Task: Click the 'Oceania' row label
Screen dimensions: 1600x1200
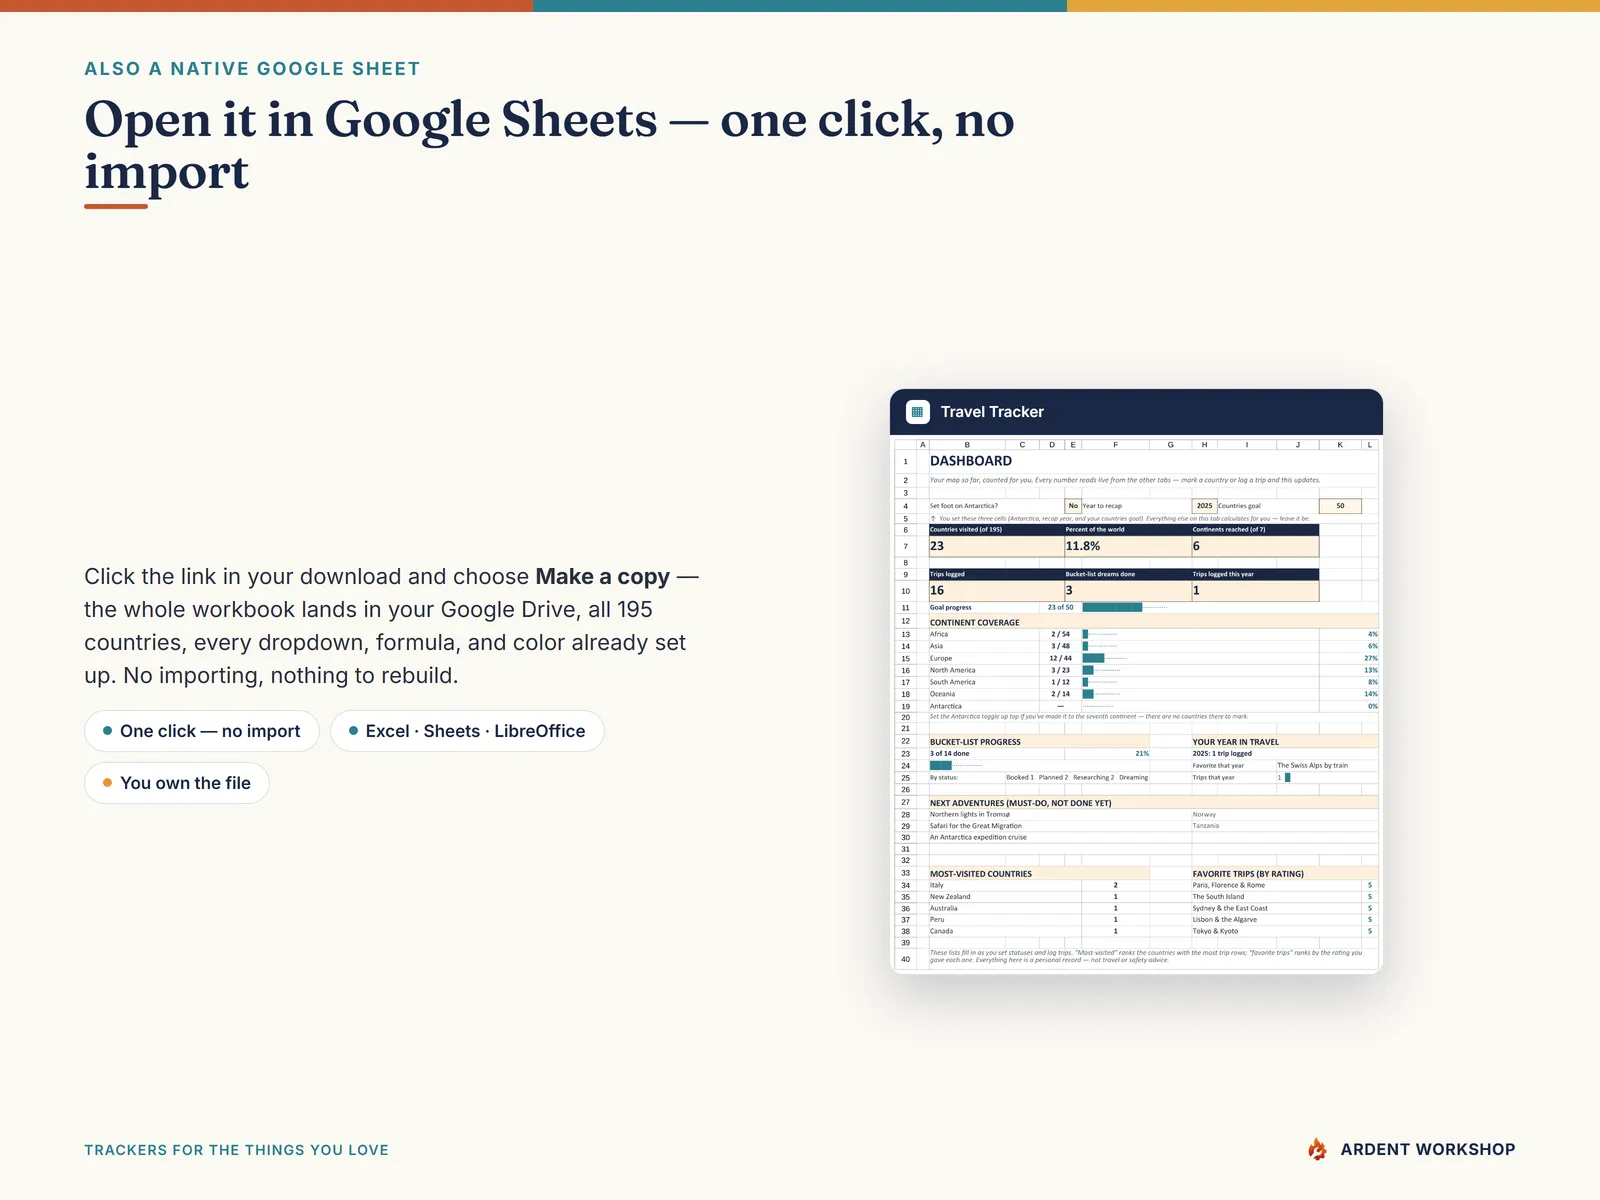Action: [942, 694]
